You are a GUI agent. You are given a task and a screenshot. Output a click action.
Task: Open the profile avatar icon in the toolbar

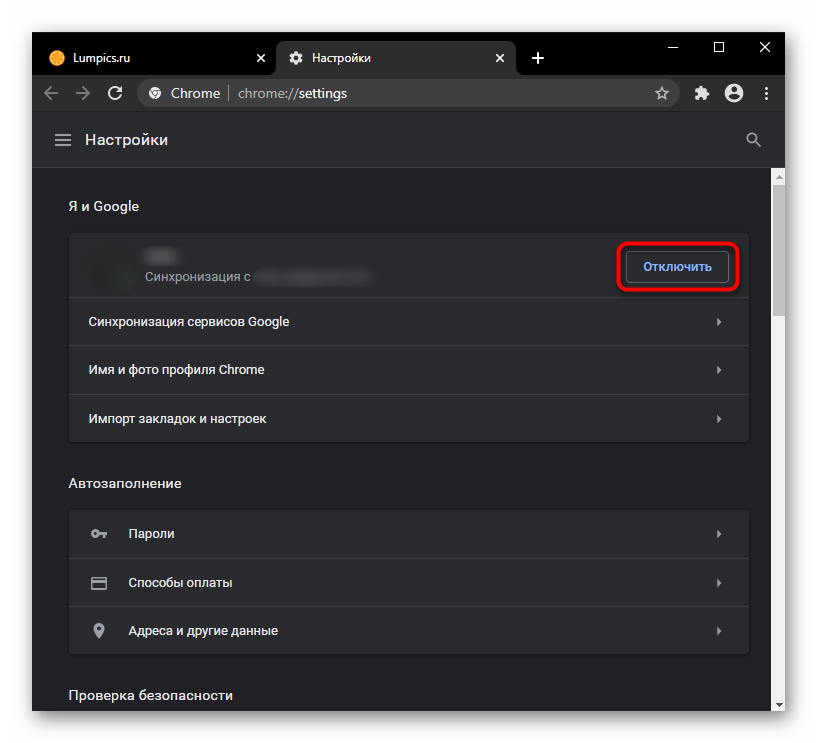734,93
